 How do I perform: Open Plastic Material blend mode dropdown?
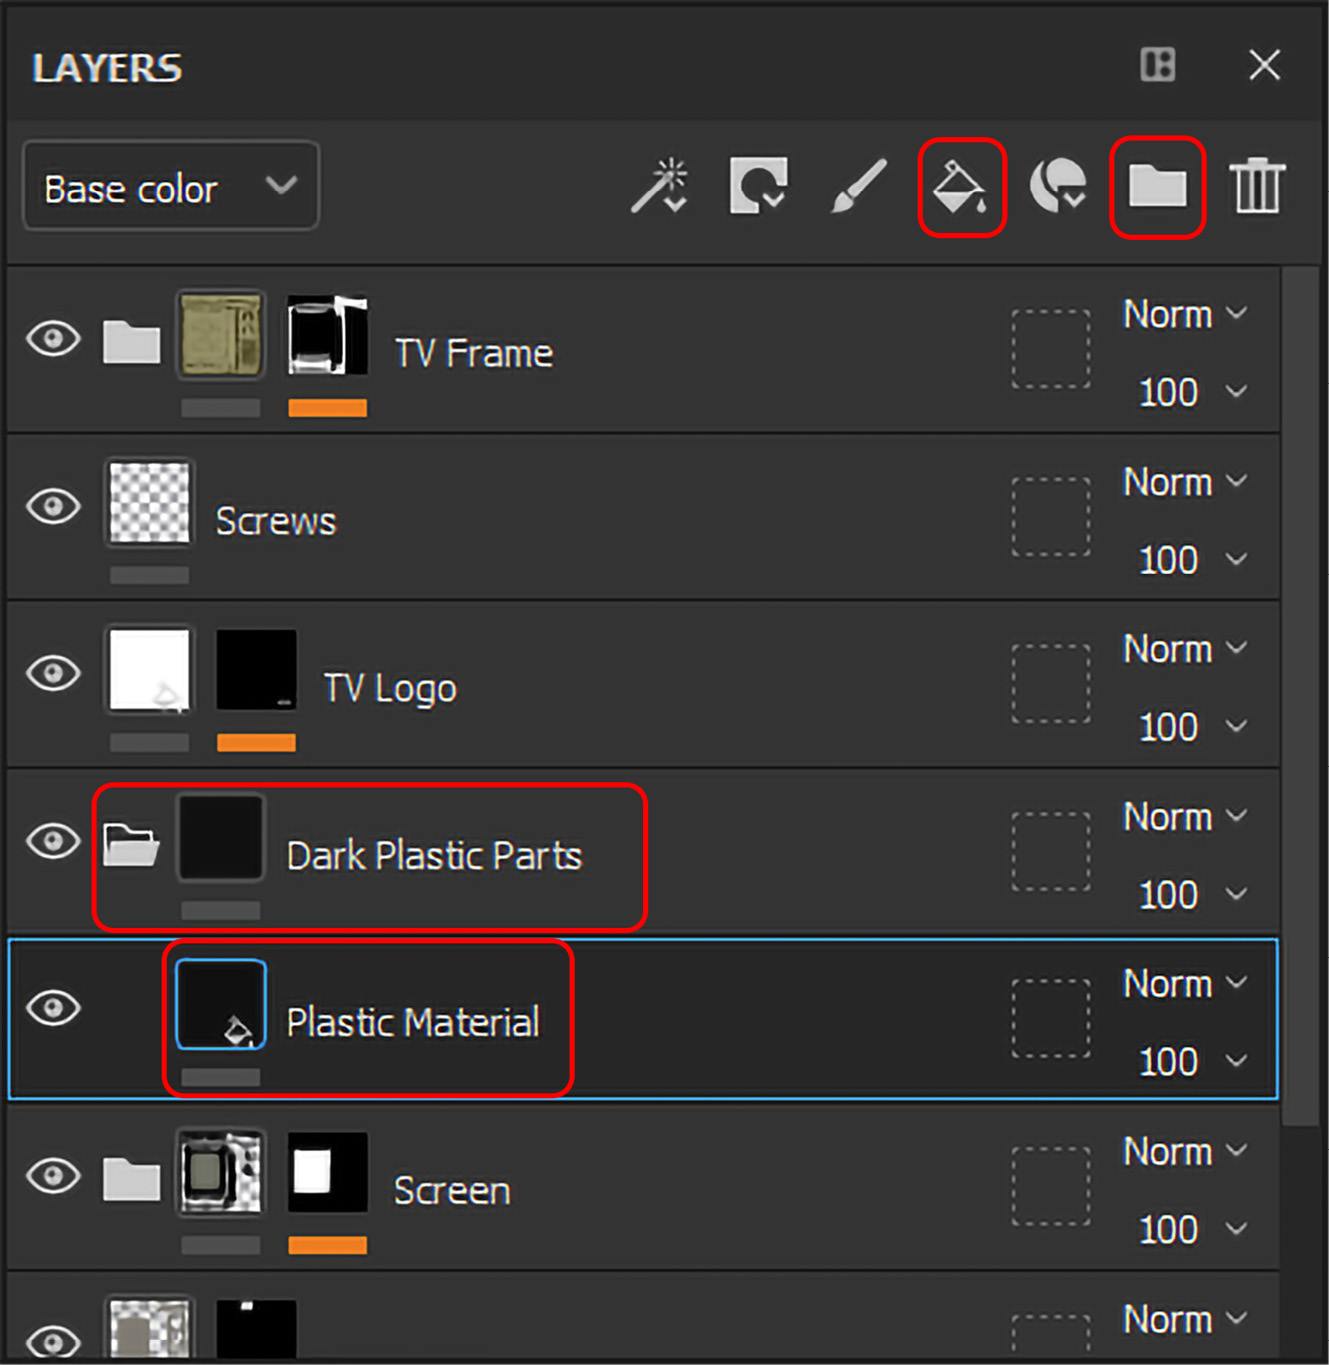point(1185,984)
